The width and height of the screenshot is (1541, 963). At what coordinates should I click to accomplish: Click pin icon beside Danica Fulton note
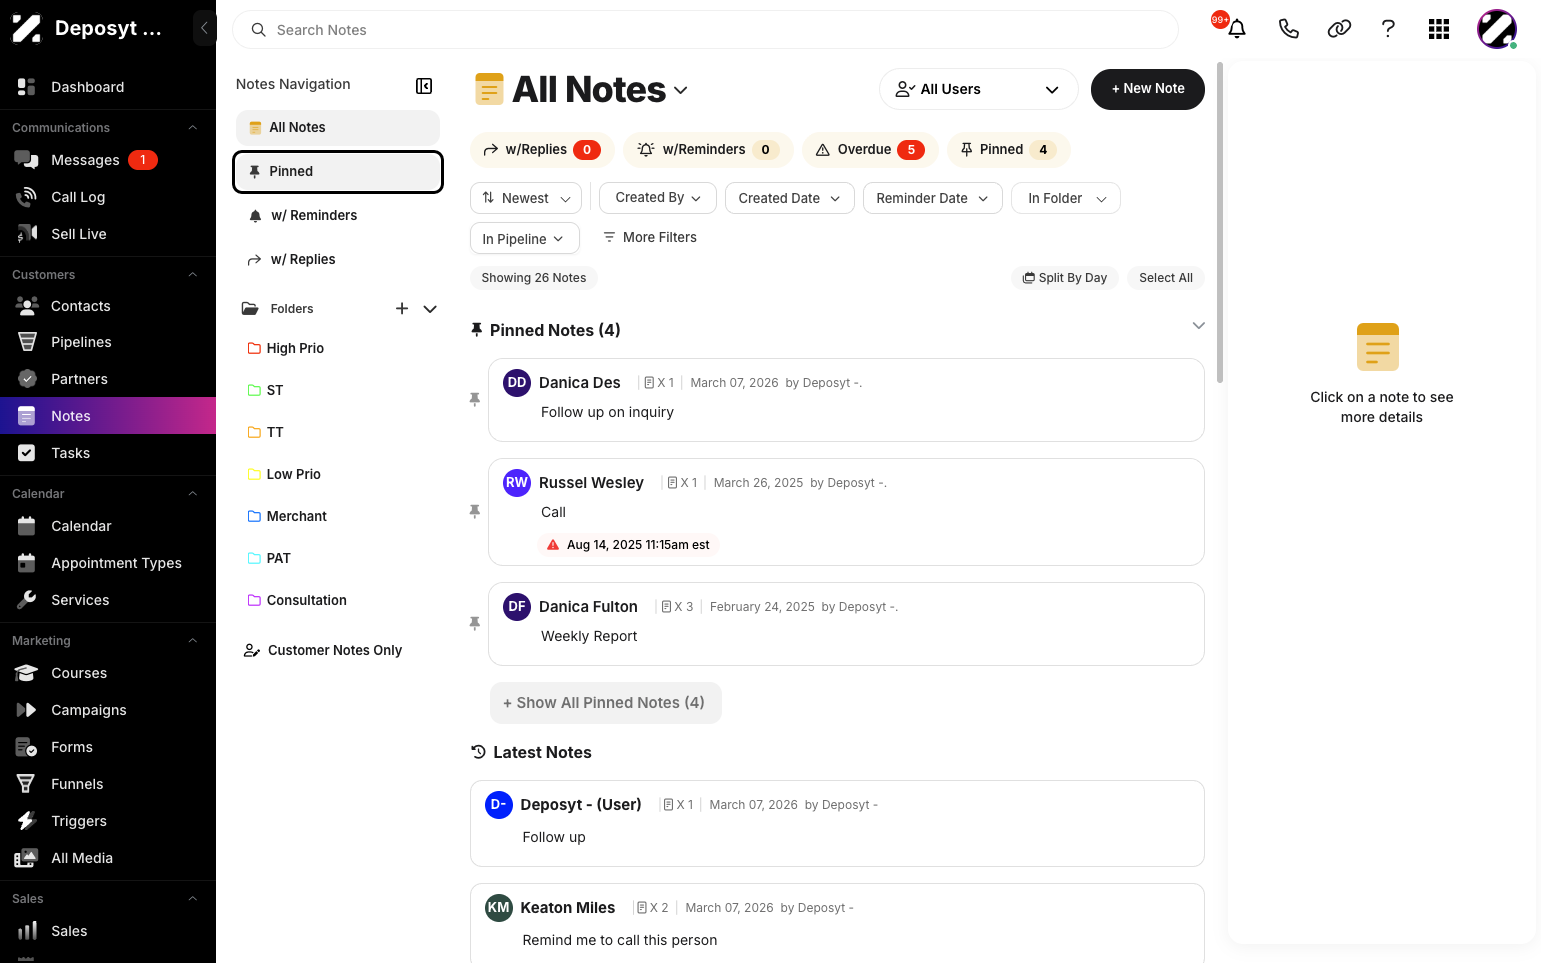click(475, 623)
